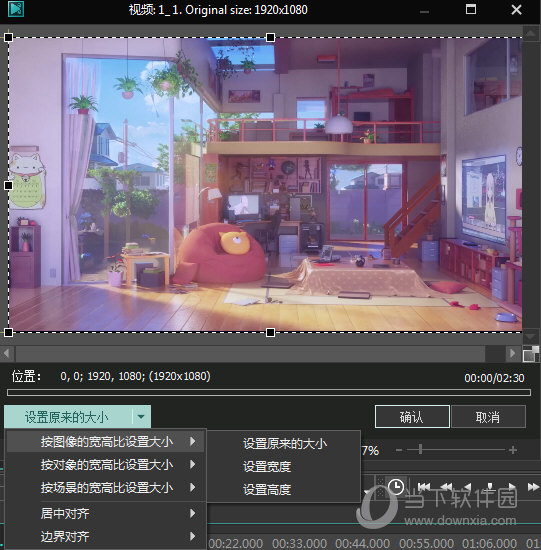Image resolution: width=541 pixels, height=550 pixels.
Task: Click arrow next to 按对象的宽高比设置大小
Action: [x=192, y=464]
